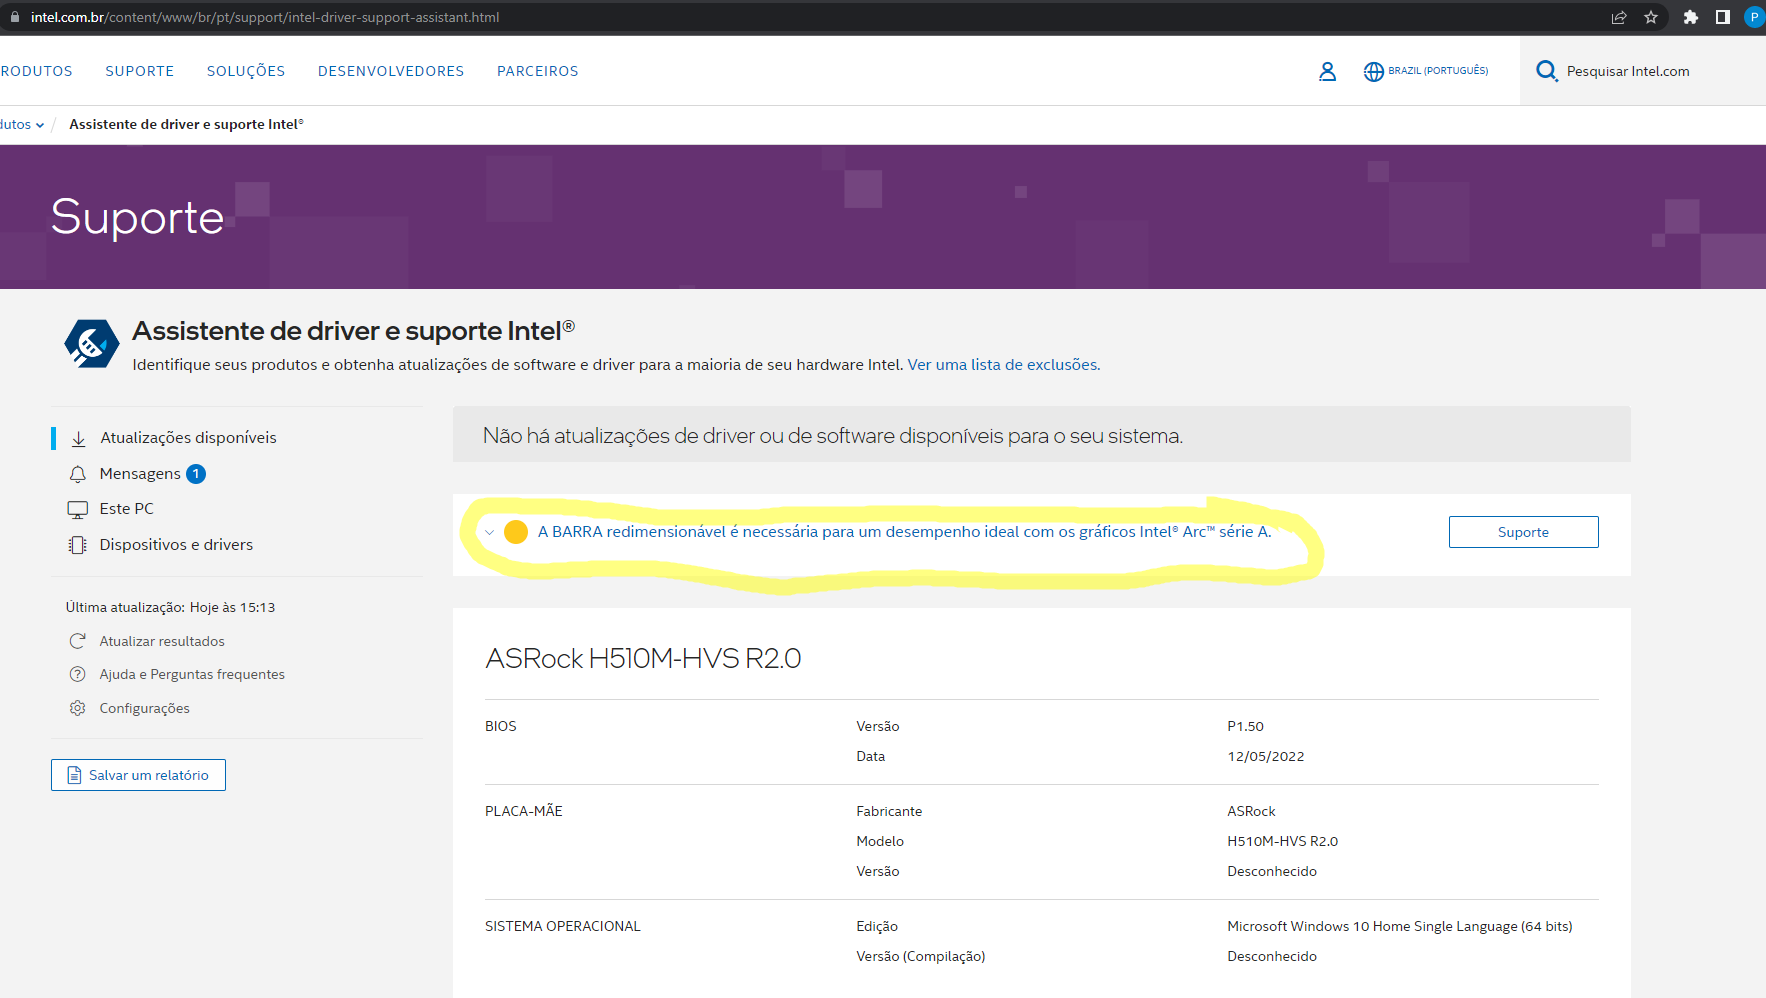Open Este PC section
This screenshot has width=1766, height=998.
coord(127,509)
